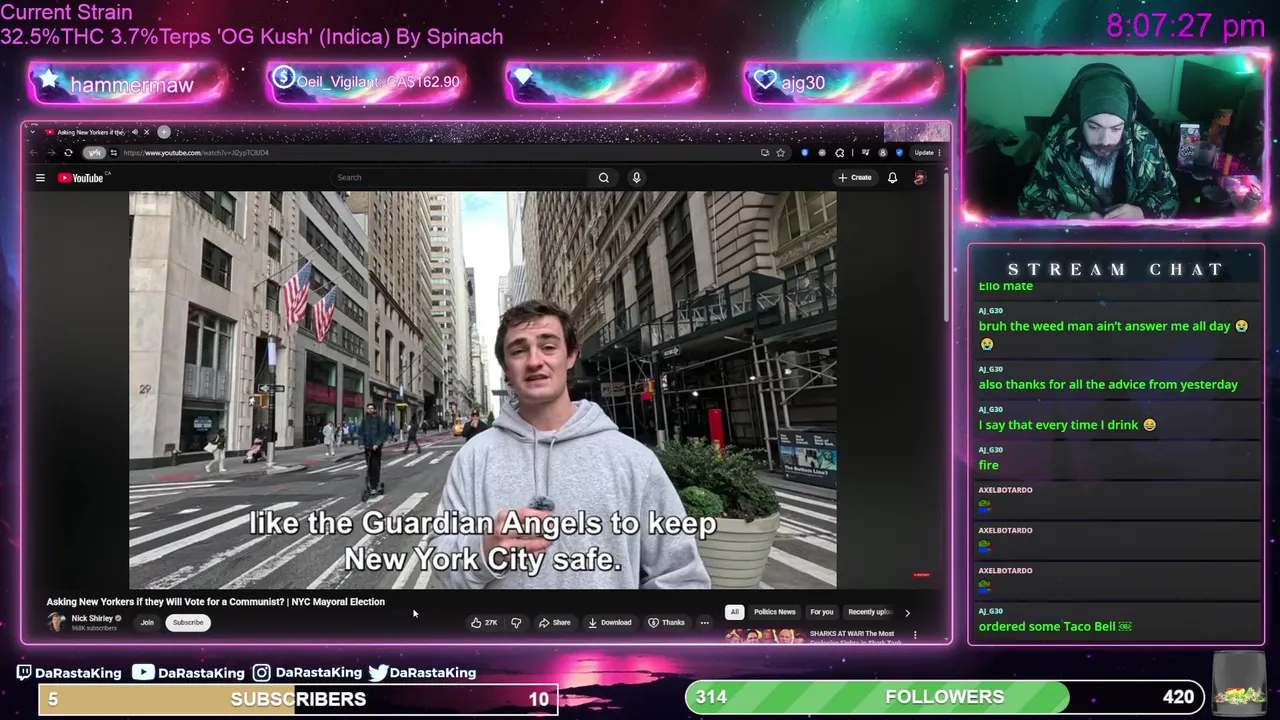Open the more actions ellipsis under video
This screenshot has width=1280, height=720.
pos(704,622)
